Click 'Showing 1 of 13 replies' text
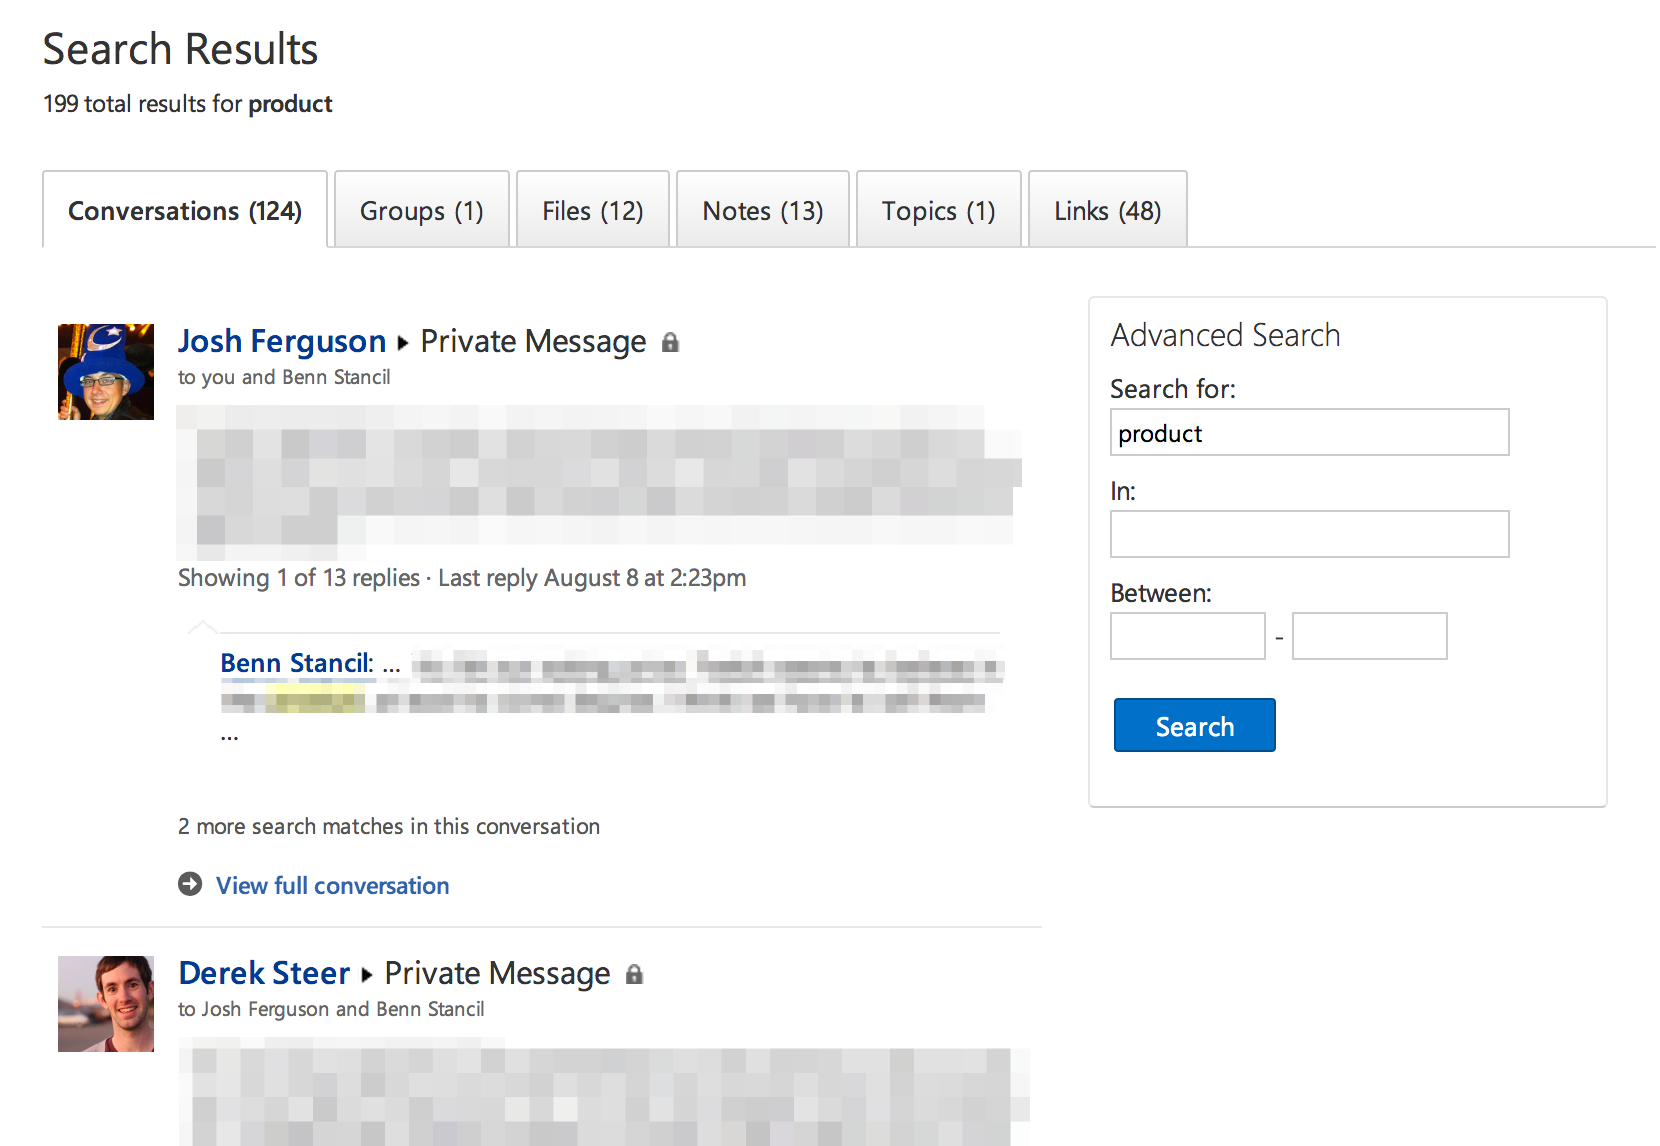The width and height of the screenshot is (1660, 1146). pyautogui.click(x=299, y=578)
